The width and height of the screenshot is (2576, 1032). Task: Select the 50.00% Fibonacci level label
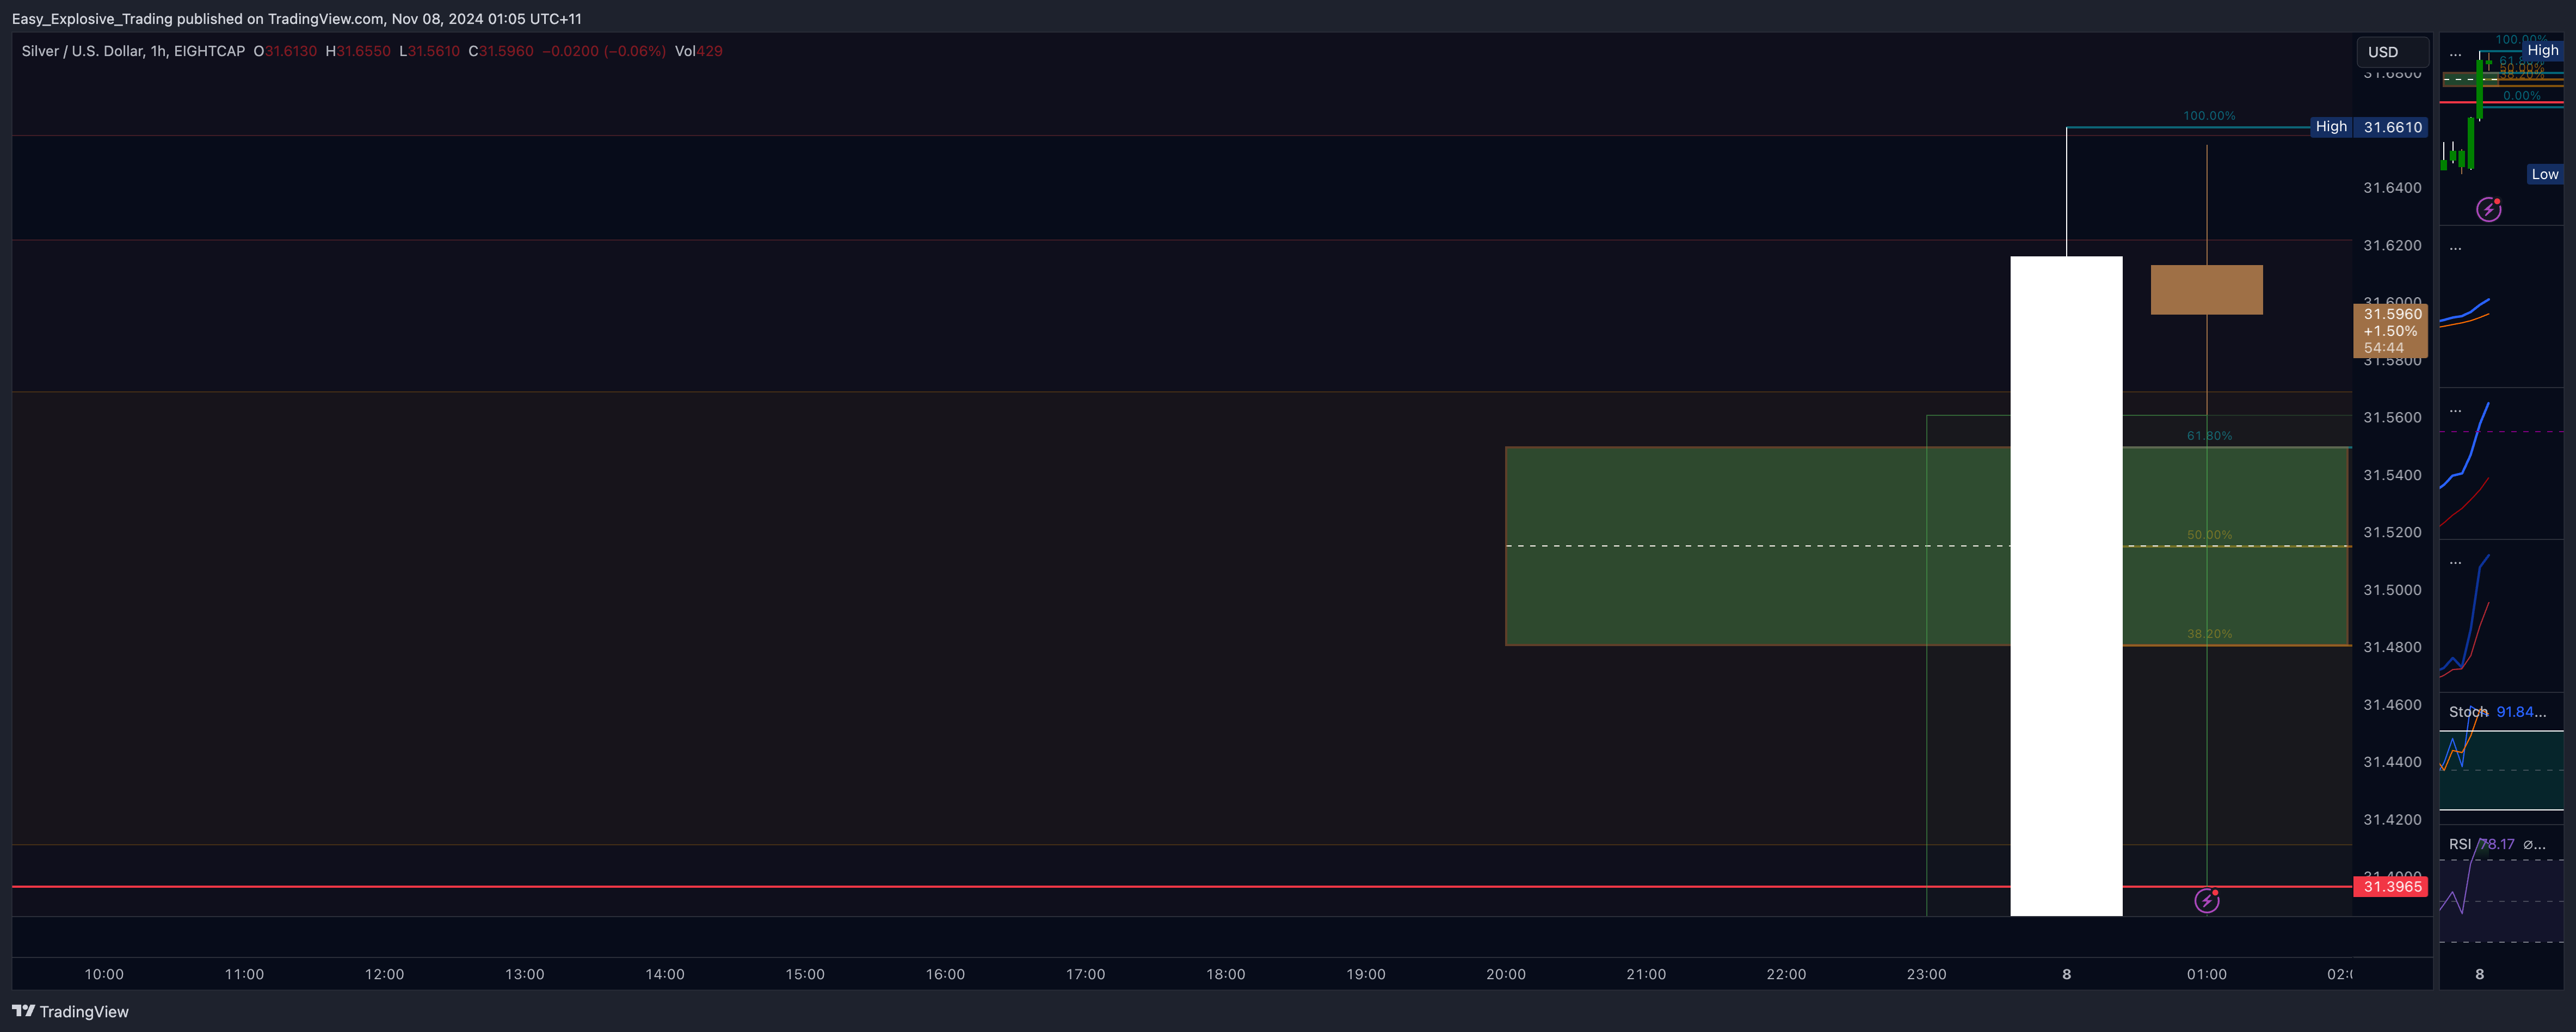click(2209, 535)
